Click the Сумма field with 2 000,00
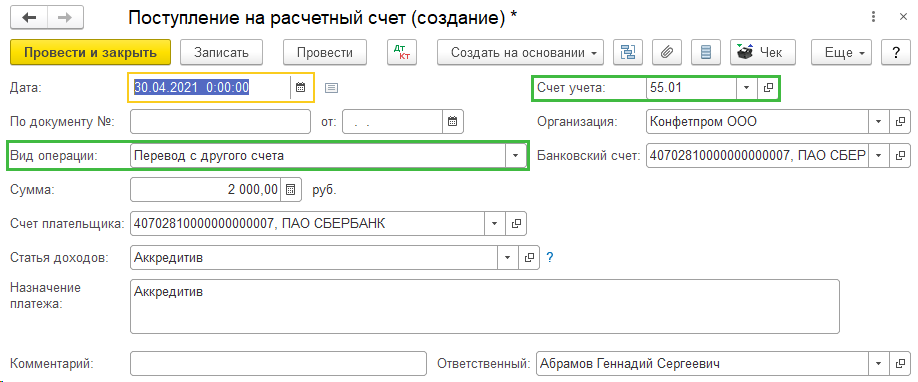This screenshot has width=918, height=382. click(206, 190)
